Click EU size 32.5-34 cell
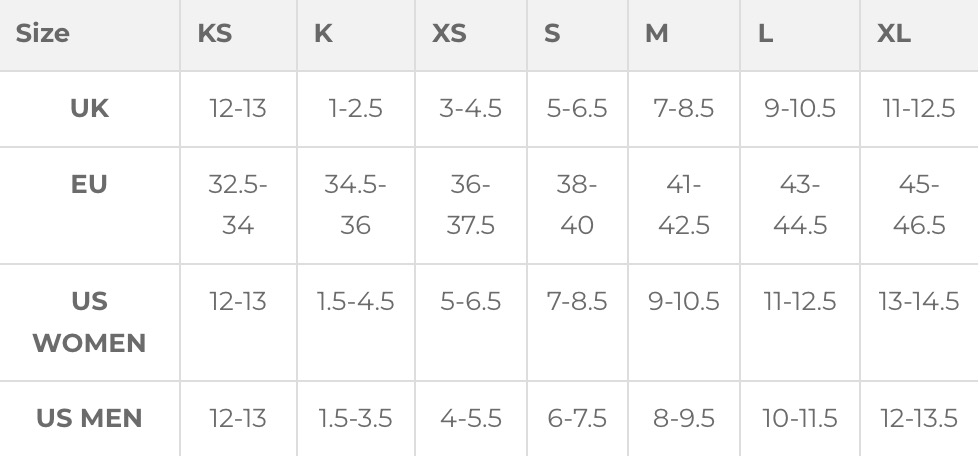 [x=238, y=205]
